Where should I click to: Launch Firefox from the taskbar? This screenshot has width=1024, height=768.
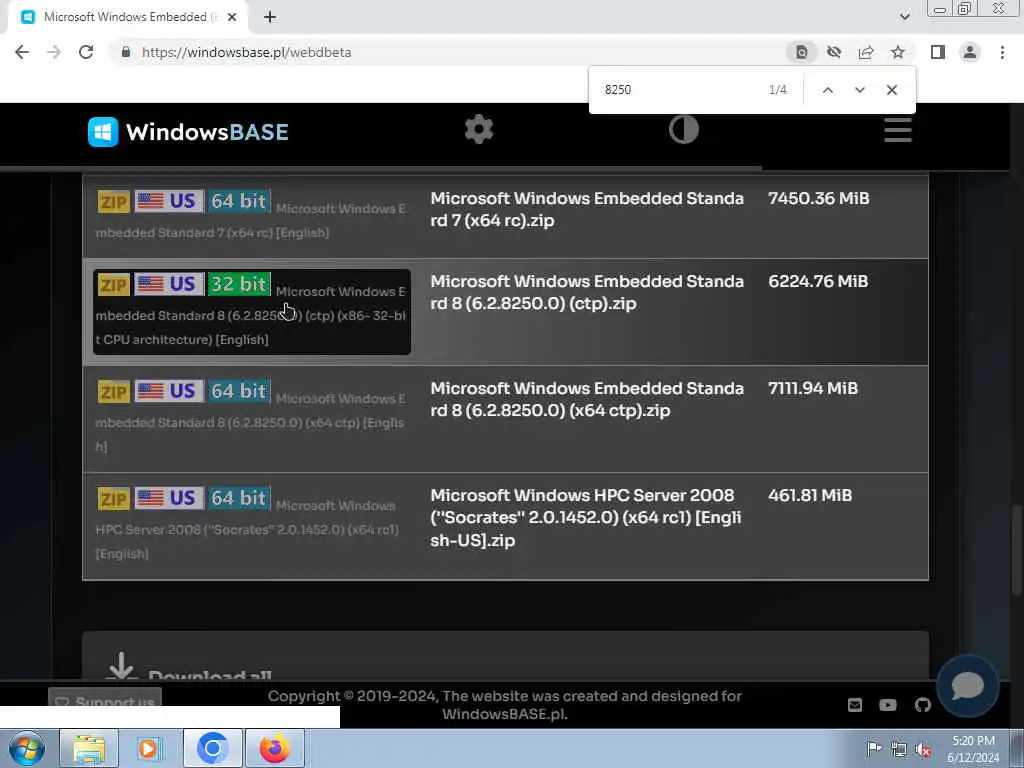coord(275,748)
